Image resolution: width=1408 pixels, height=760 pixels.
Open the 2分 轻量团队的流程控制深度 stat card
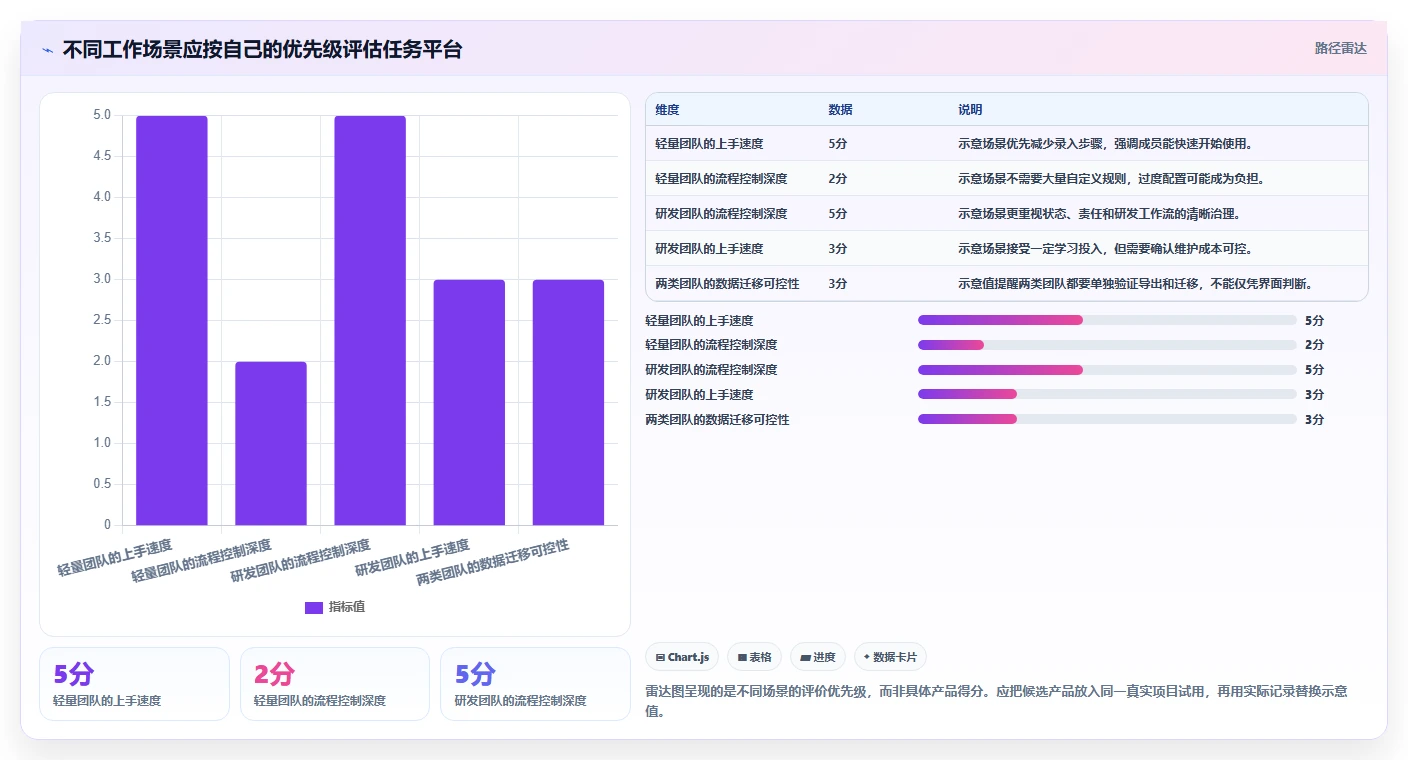335,684
